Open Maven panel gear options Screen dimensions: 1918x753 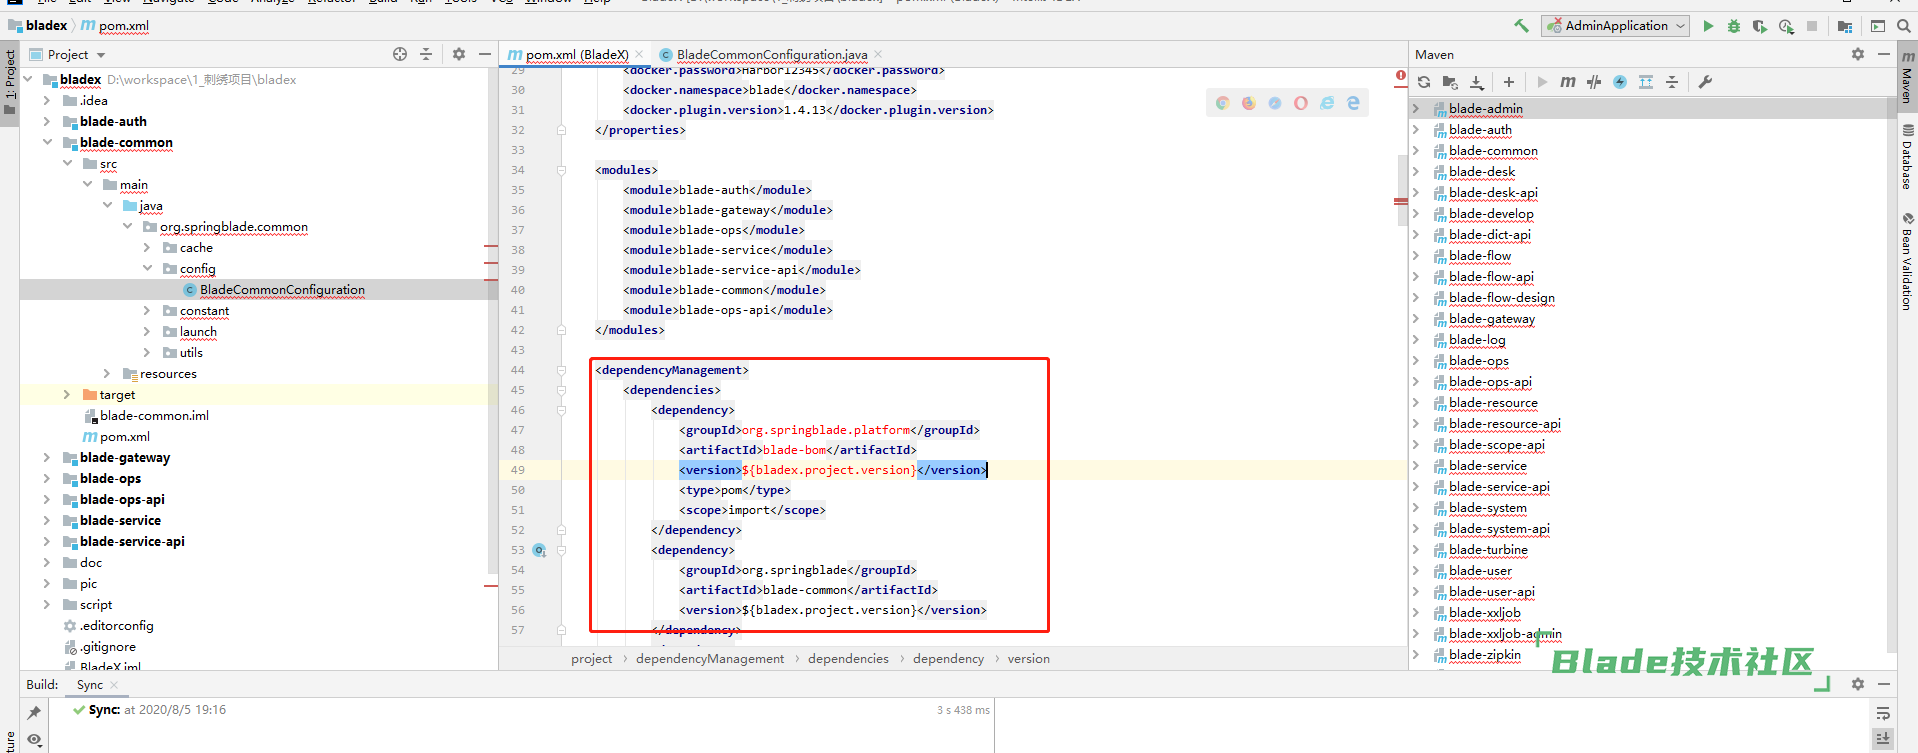coord(1858,54)
